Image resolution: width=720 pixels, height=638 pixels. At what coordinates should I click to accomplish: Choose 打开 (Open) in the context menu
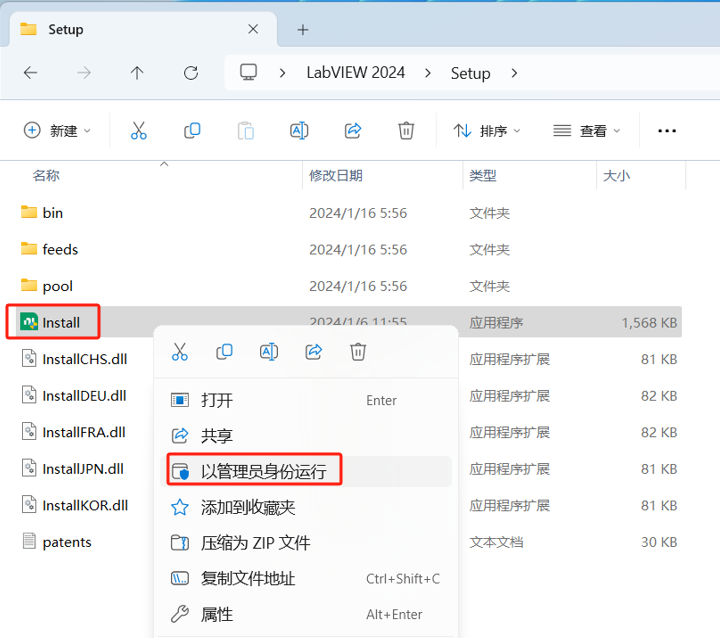click(x=306, y=400)
